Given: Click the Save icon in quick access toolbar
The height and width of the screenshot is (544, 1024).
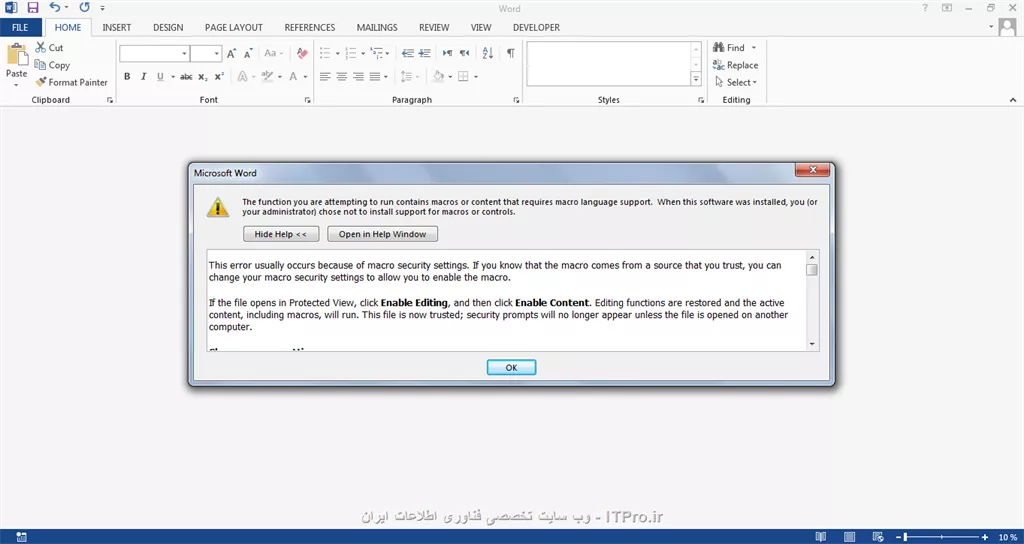Looking at the screenshot, I should coord(33,8).
